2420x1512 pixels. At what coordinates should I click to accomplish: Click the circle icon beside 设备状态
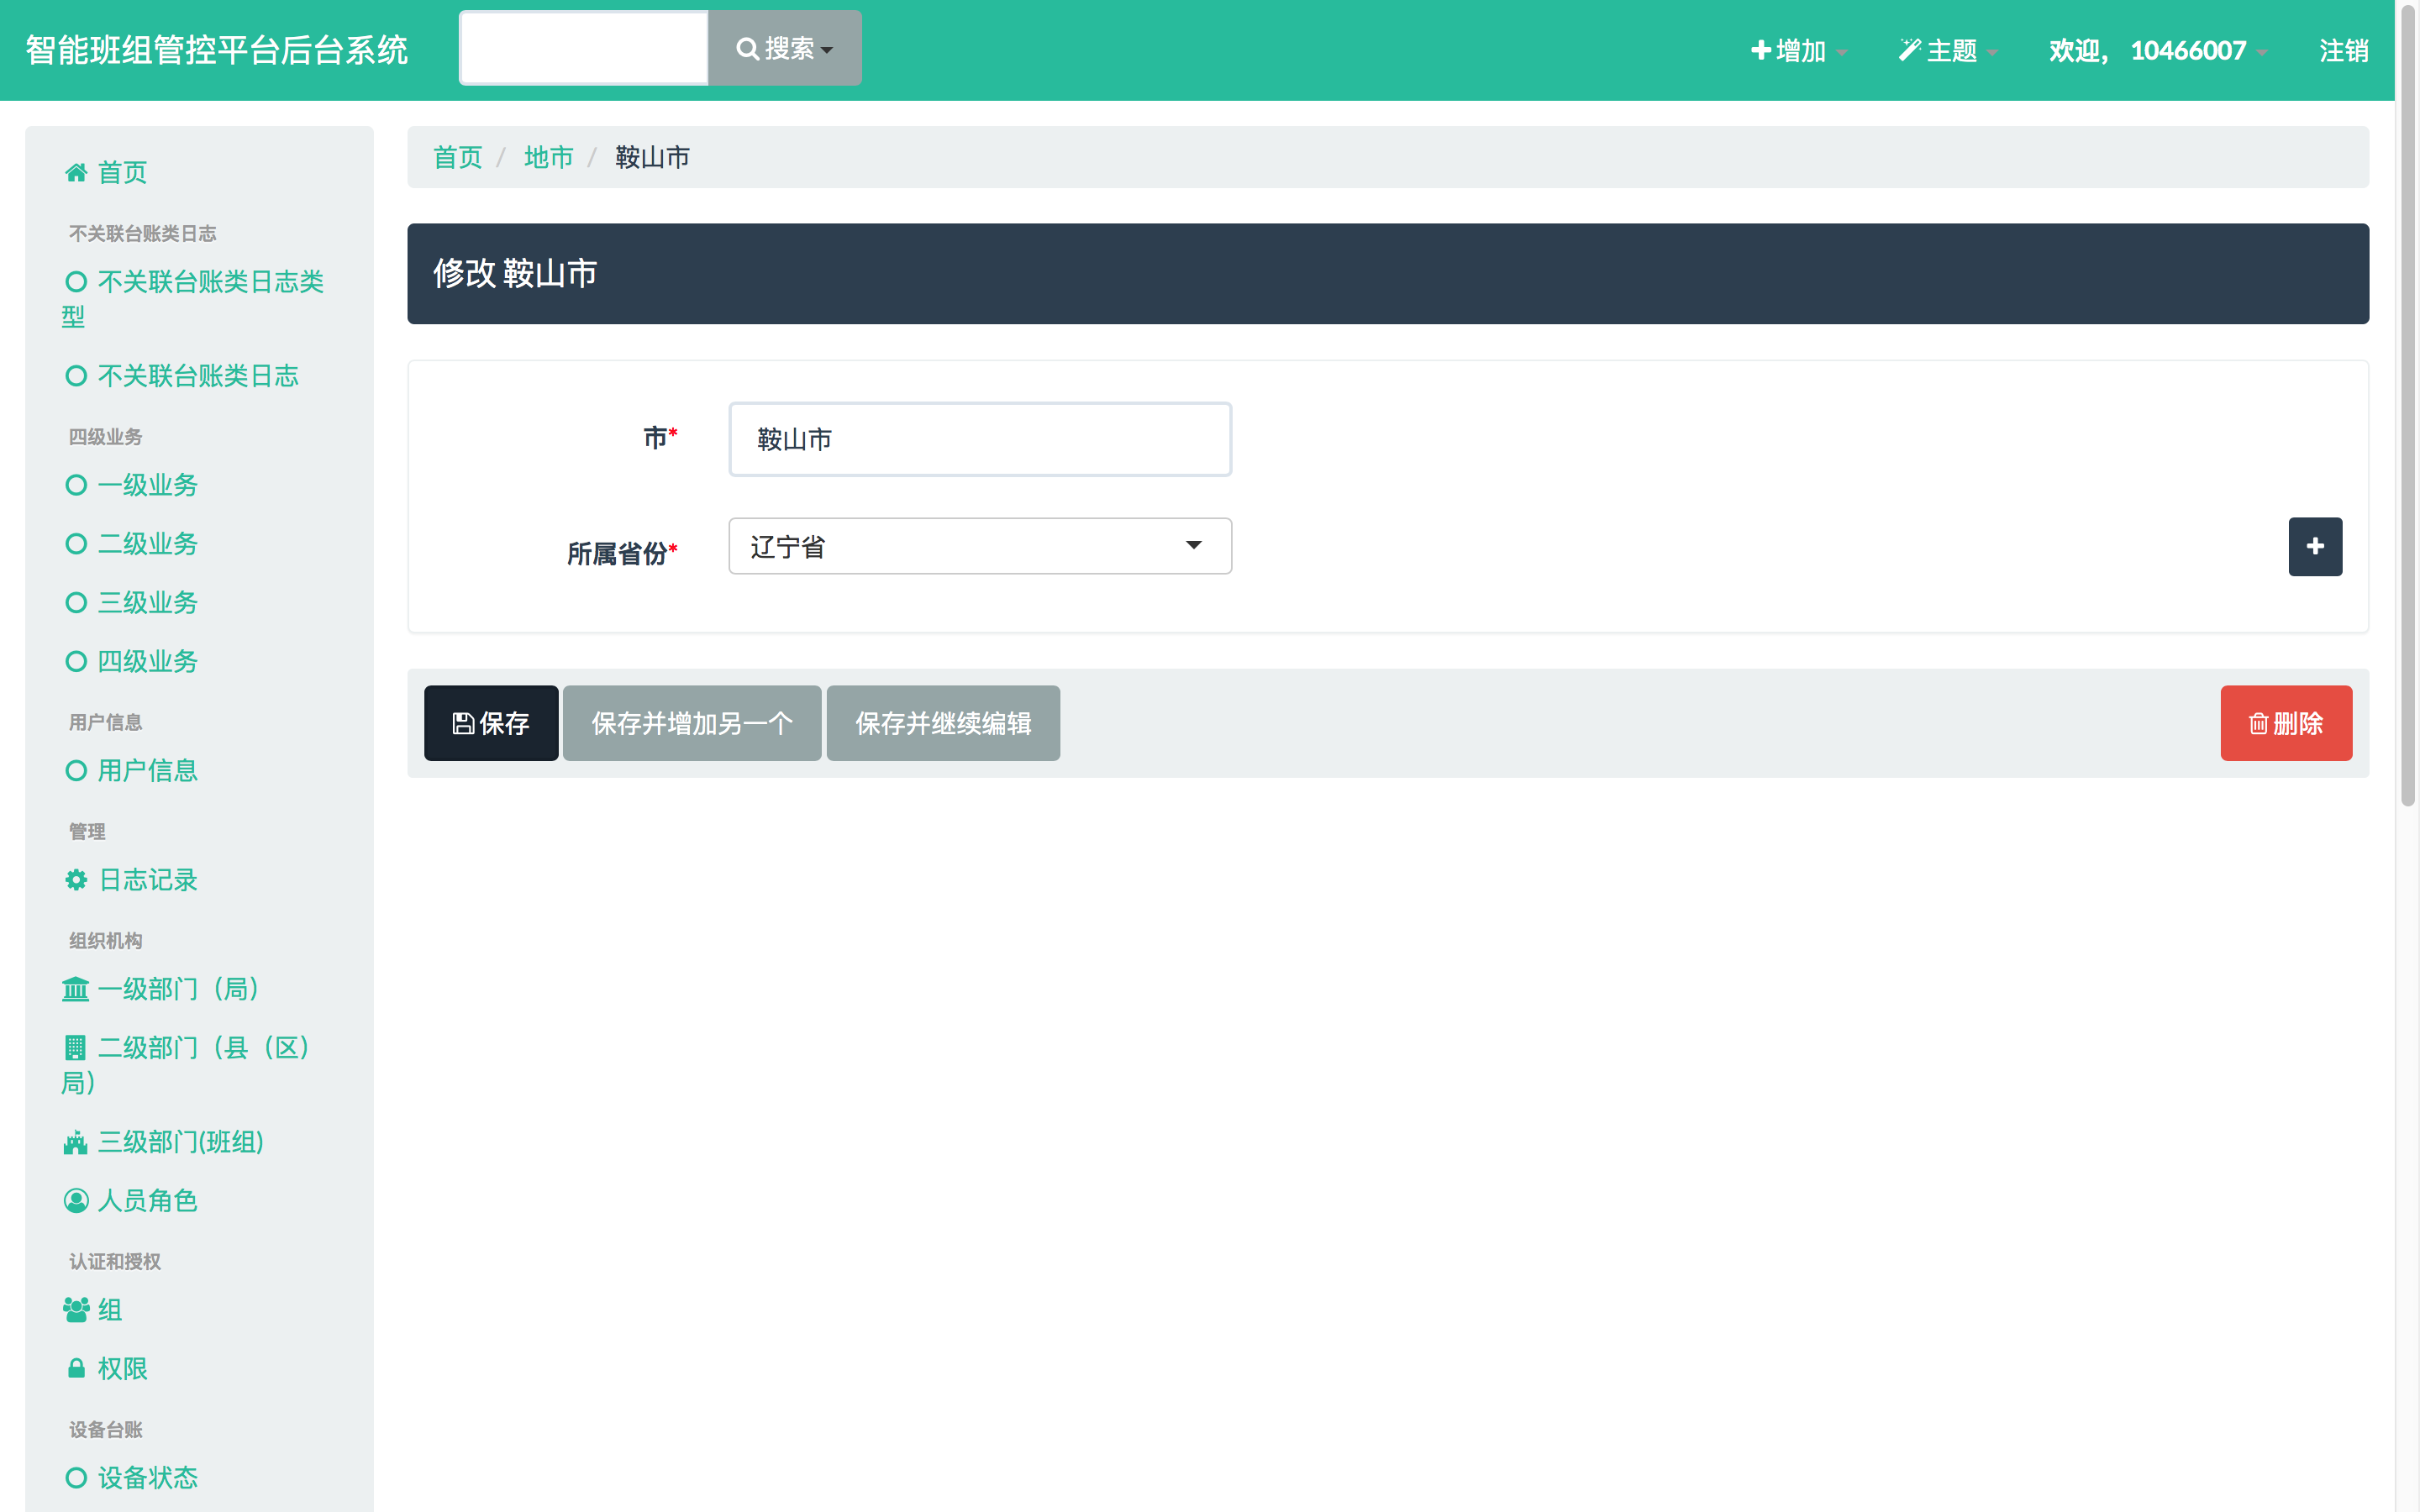(76, 1478)
